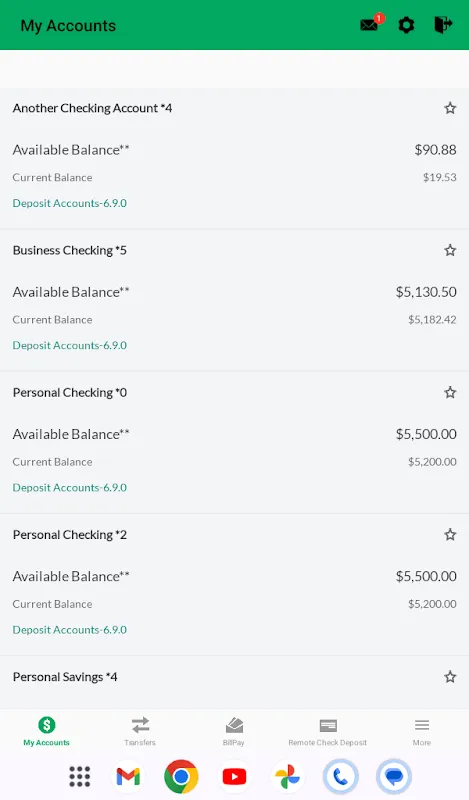Viewport: 469px width, 800px height.
Task: Open Deposit Accounts-6.9.0 link under Business Checking
Action: pos(70,345)
